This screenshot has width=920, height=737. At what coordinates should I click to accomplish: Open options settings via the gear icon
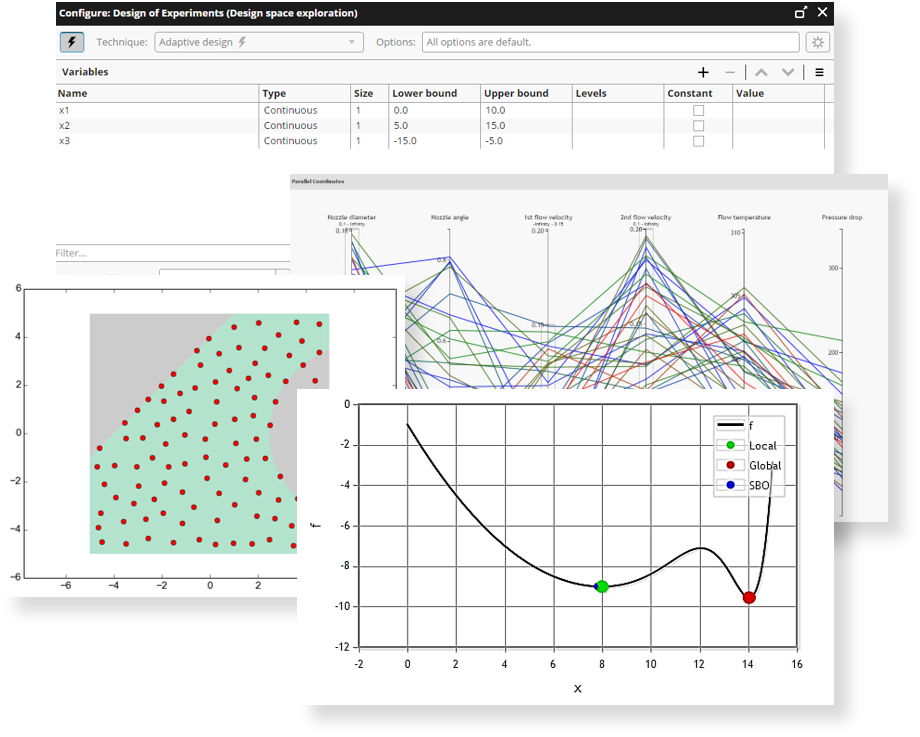[818, 42]
